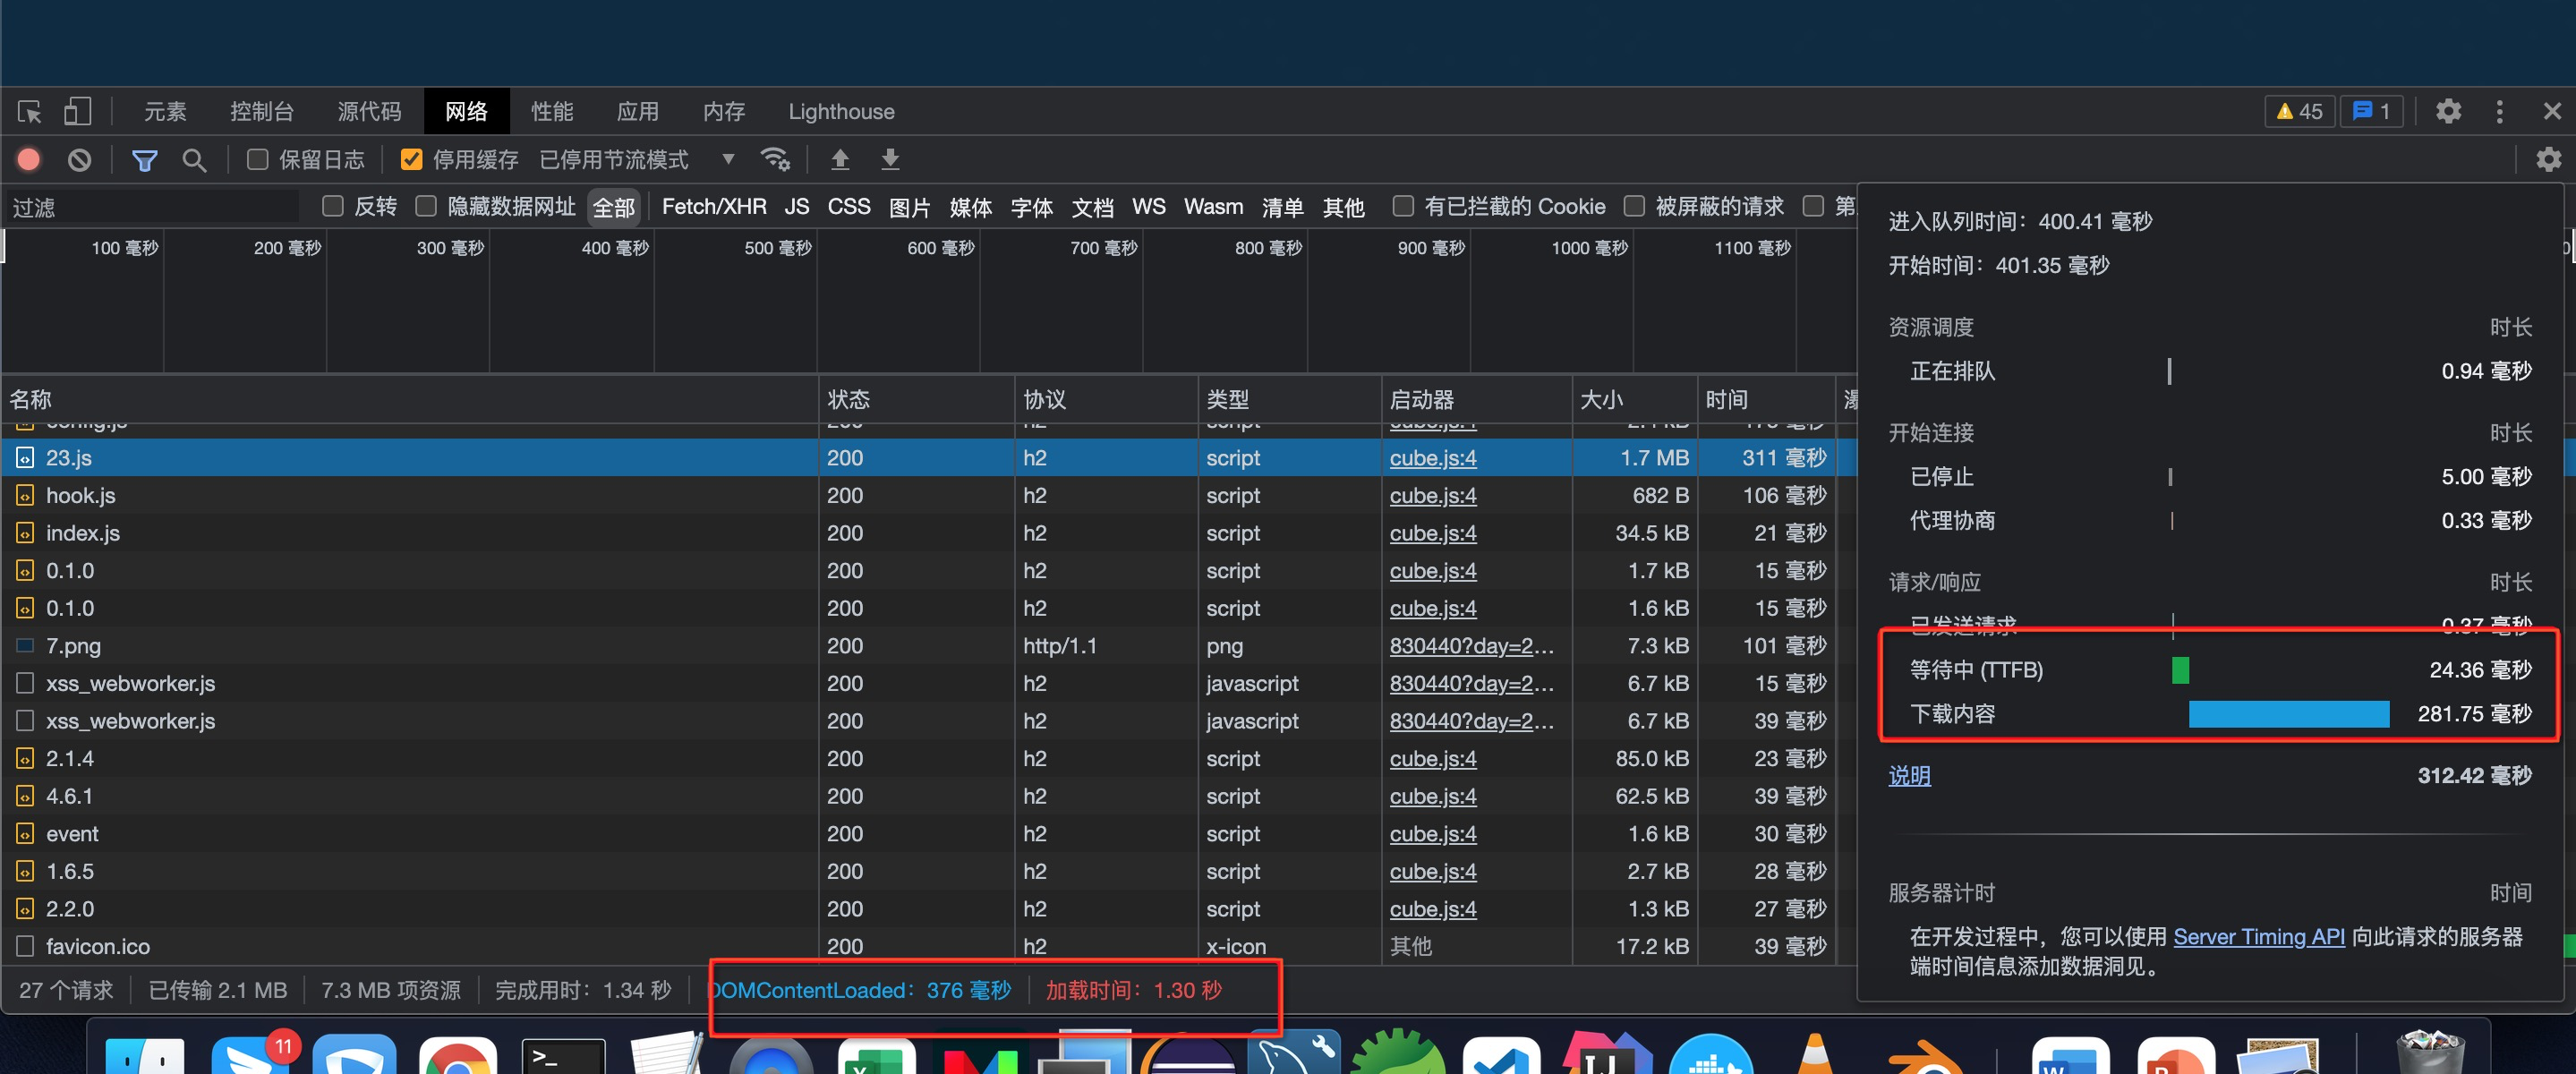The height and width of the screenshot is (1074, 2576).
Task: Toggle device toolbar emulation icon
Action: coord(77,111)
